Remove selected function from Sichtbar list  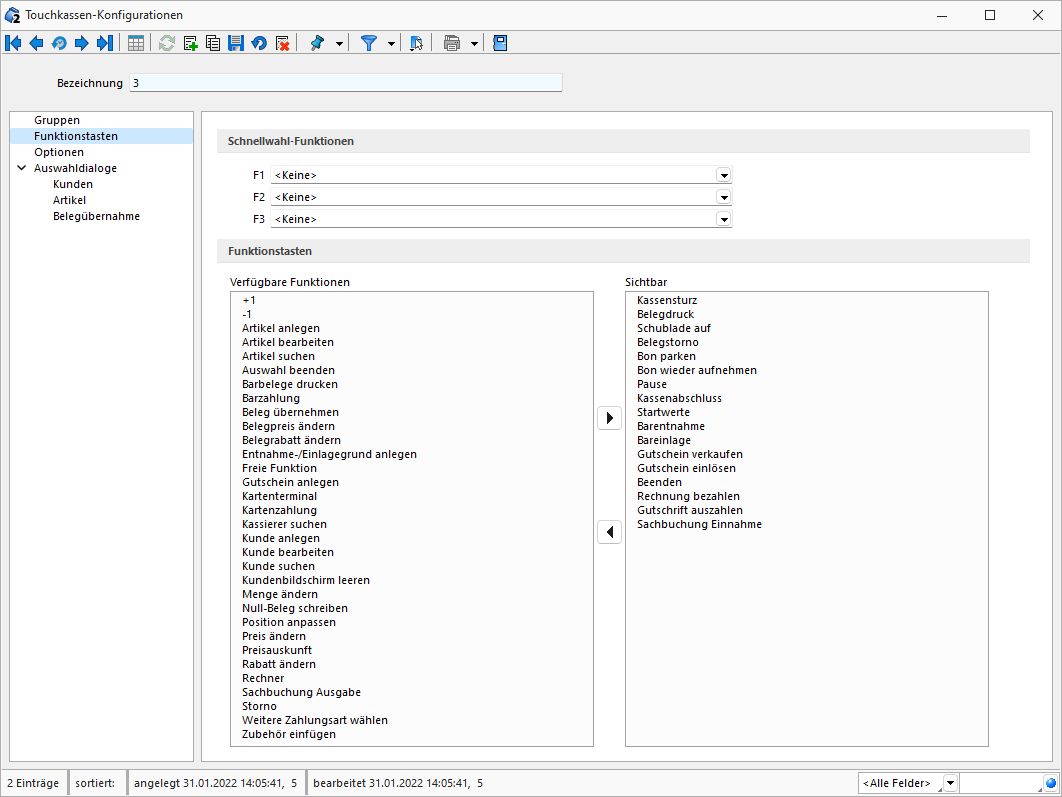pos(610,532)
